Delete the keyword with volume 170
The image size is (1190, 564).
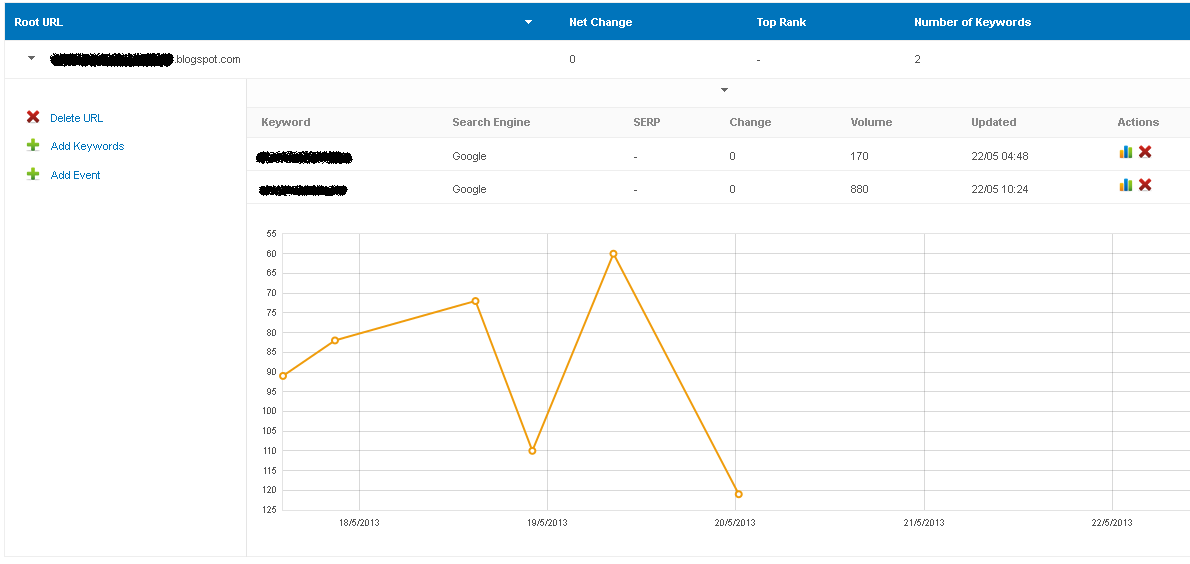coord(1145,152)
